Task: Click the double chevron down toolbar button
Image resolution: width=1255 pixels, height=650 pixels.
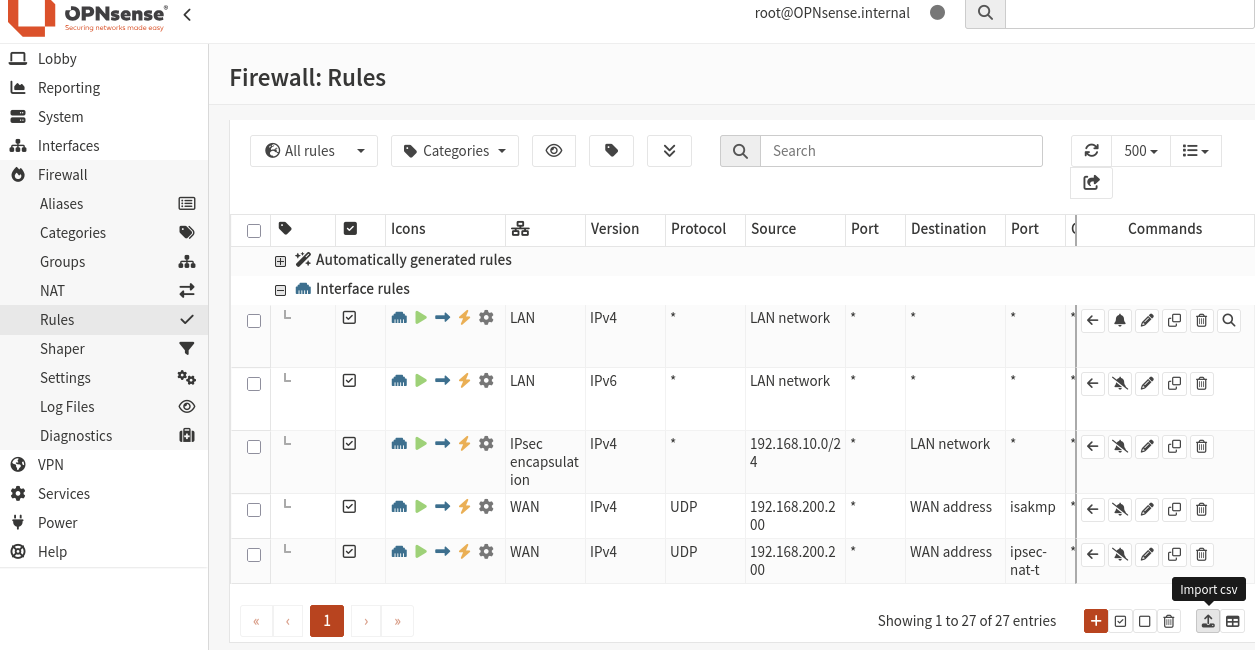Action: tap(669, 151)
